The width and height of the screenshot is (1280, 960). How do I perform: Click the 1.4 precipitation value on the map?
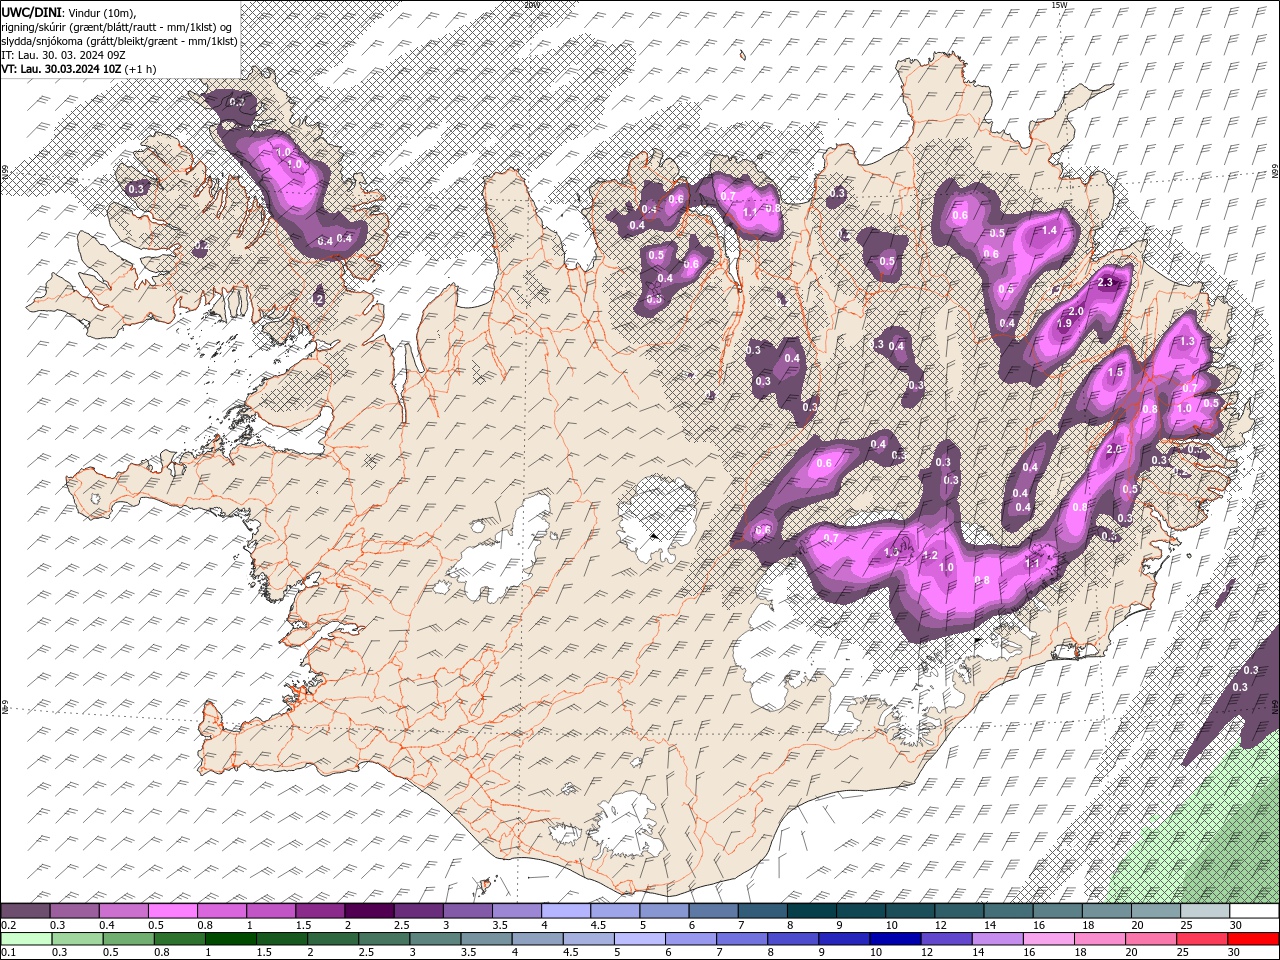click(1049, 230)
